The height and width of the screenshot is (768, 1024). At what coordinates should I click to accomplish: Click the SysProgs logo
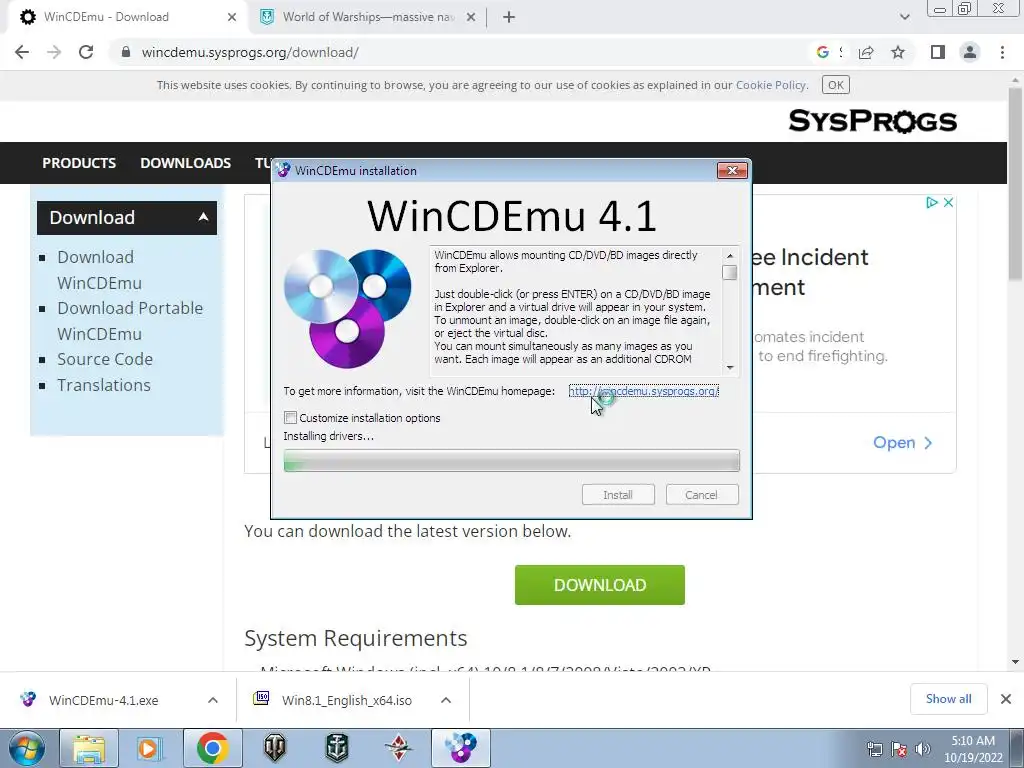[872, 121]
